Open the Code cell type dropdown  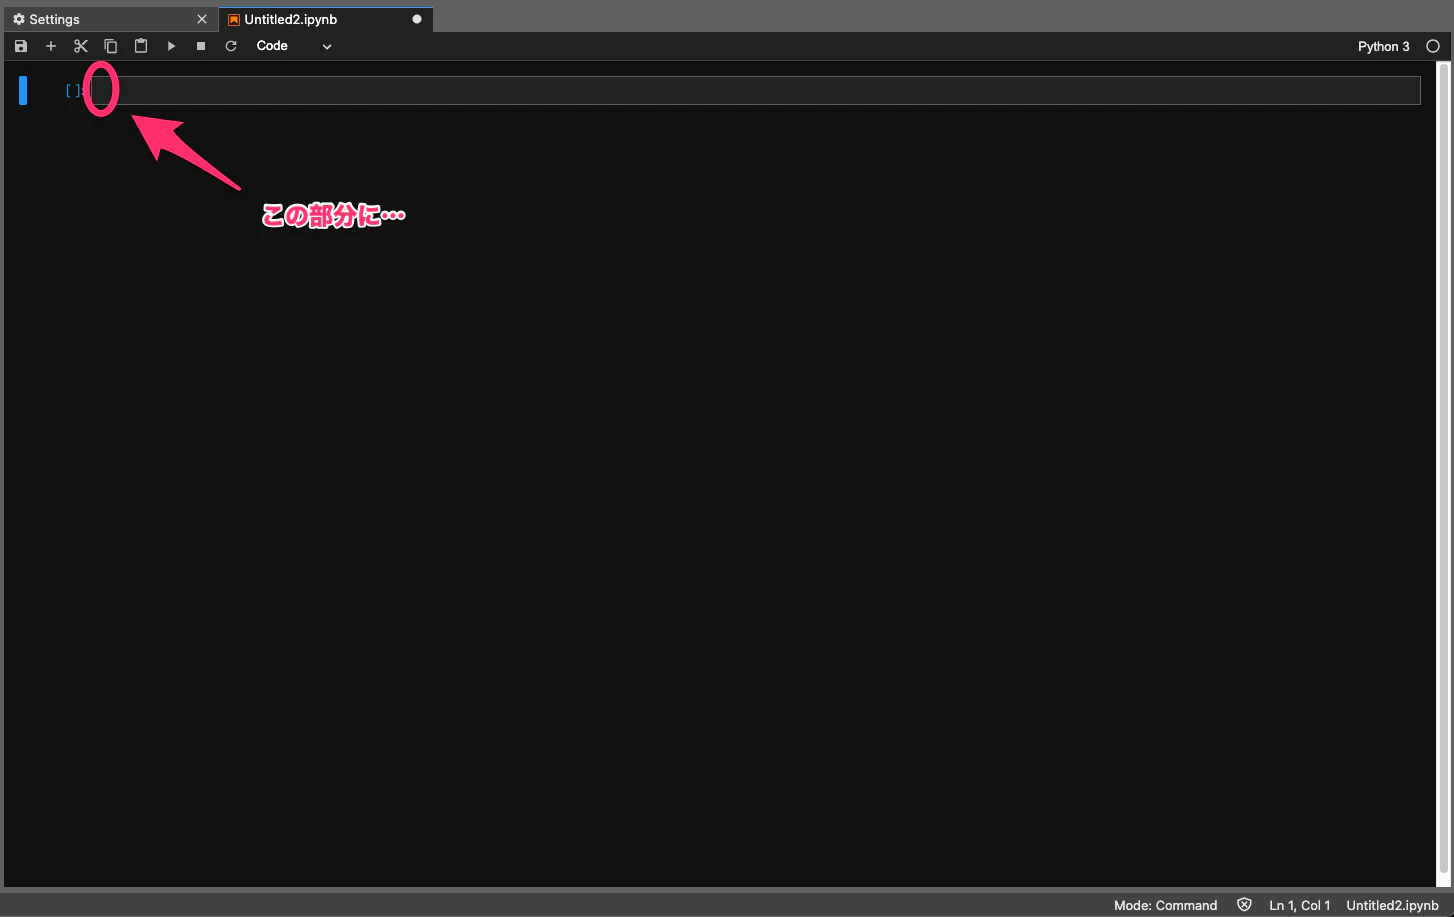pyautogui.click(x=294, y=46)
